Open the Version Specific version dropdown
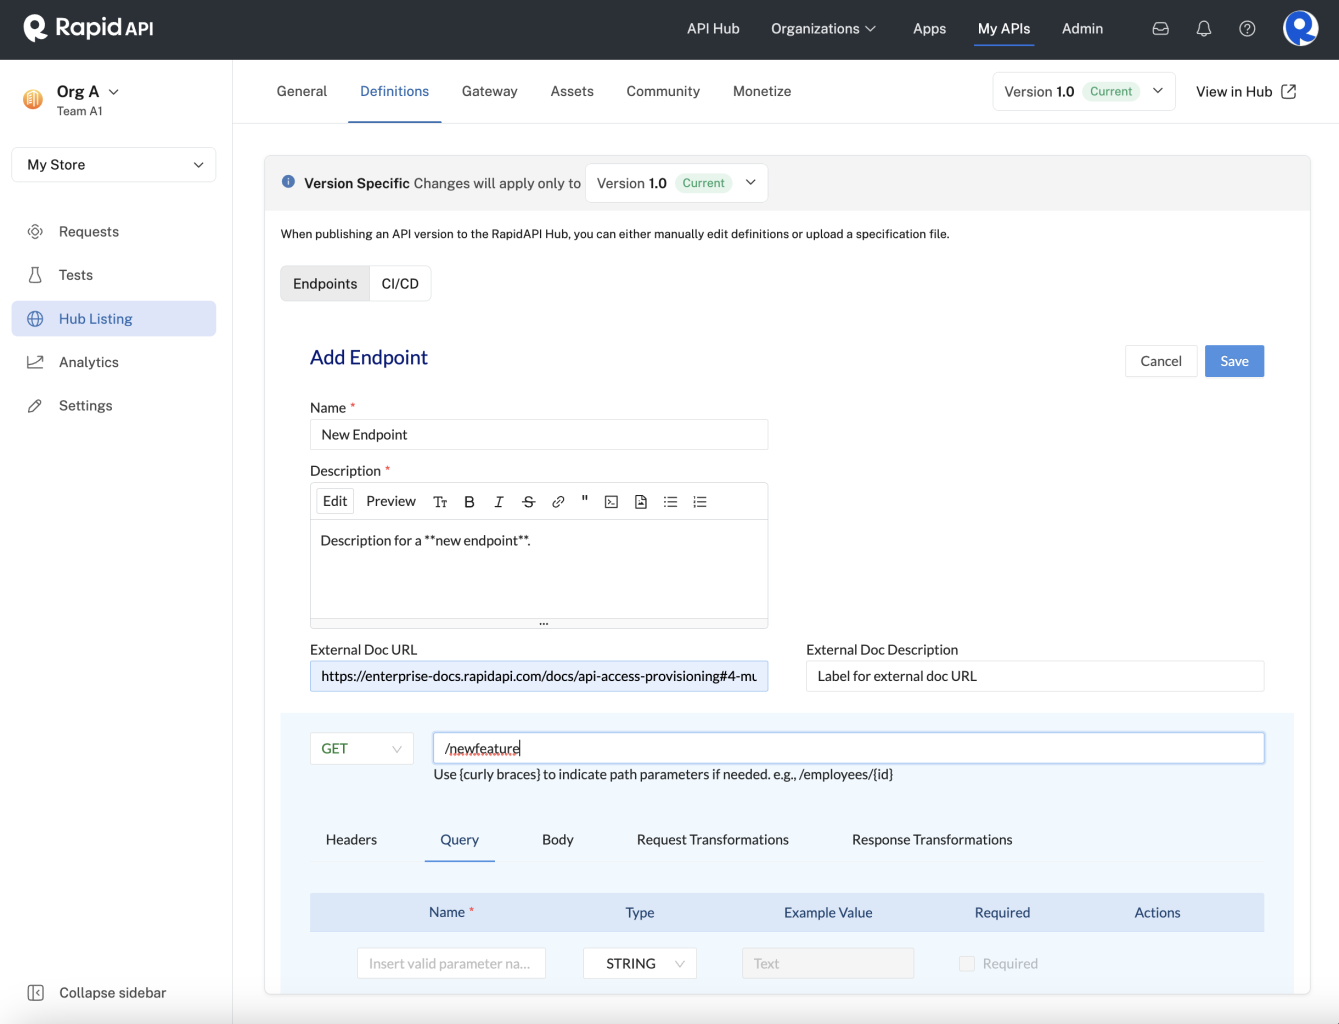 (x=677, y=183)
